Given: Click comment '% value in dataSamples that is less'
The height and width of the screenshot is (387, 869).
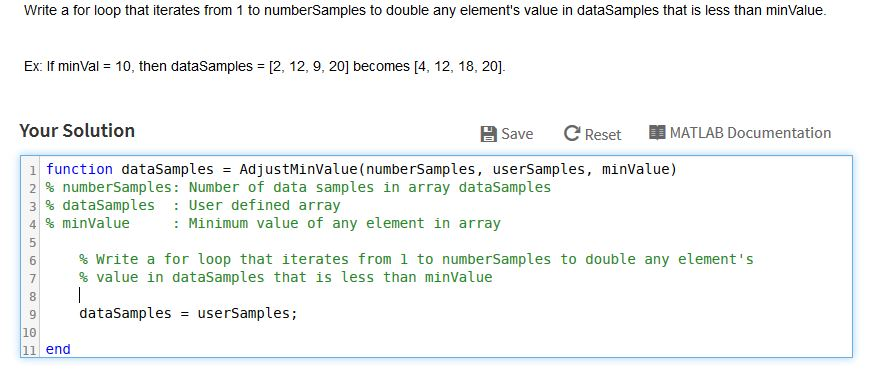Looking at the screenshot, I should click(x=286, y=277).
